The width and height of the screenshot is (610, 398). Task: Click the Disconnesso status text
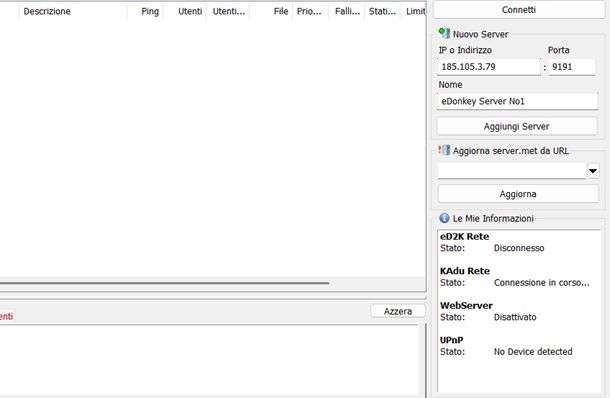[519, 248]
